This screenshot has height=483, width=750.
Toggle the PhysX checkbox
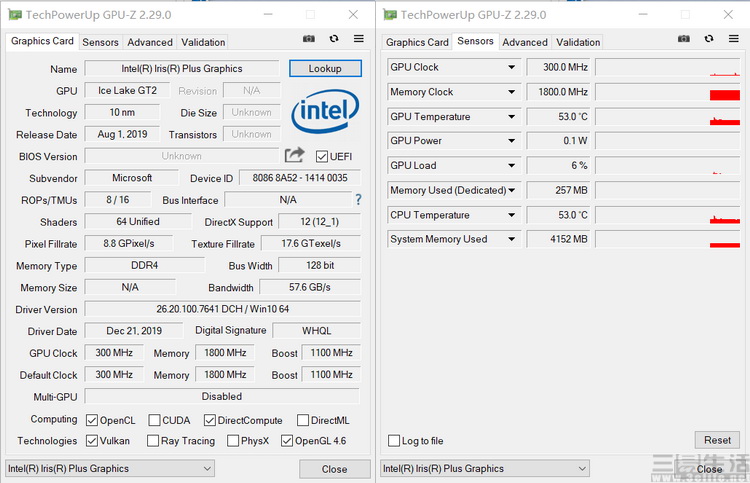coord(233,440)
